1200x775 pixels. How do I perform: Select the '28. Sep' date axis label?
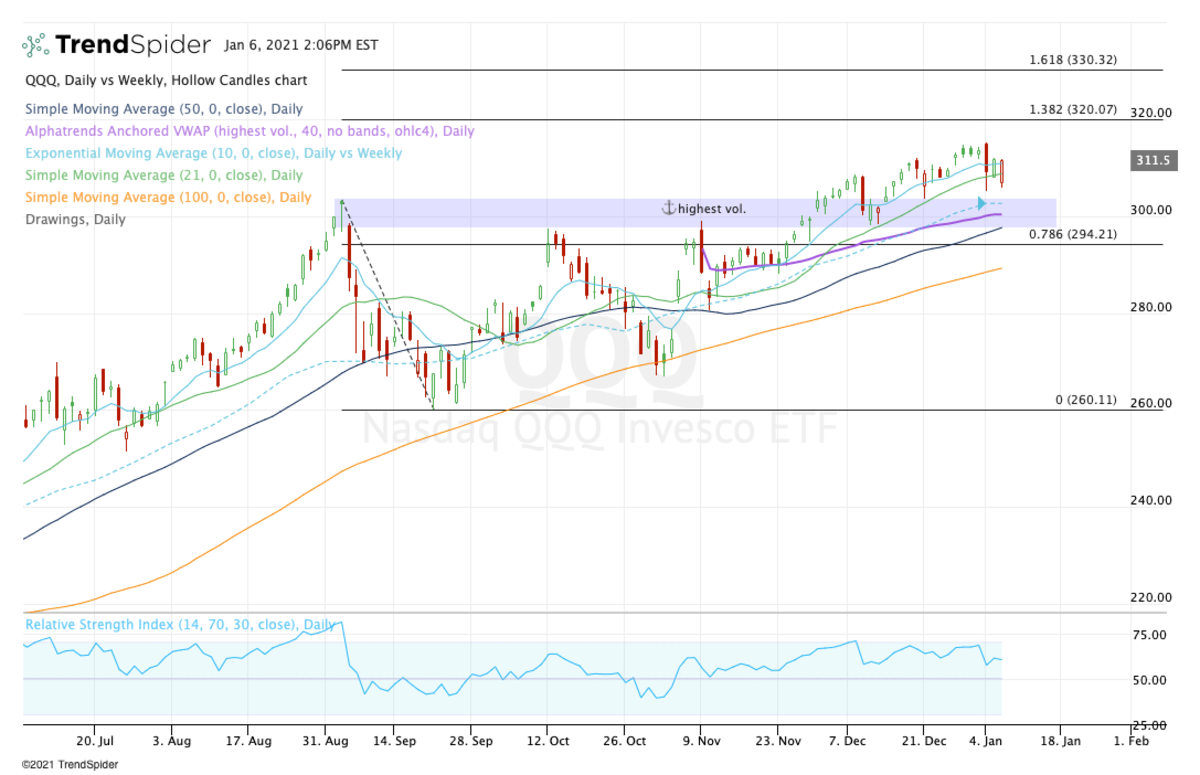pyautogui.click(x=470, y=741)
